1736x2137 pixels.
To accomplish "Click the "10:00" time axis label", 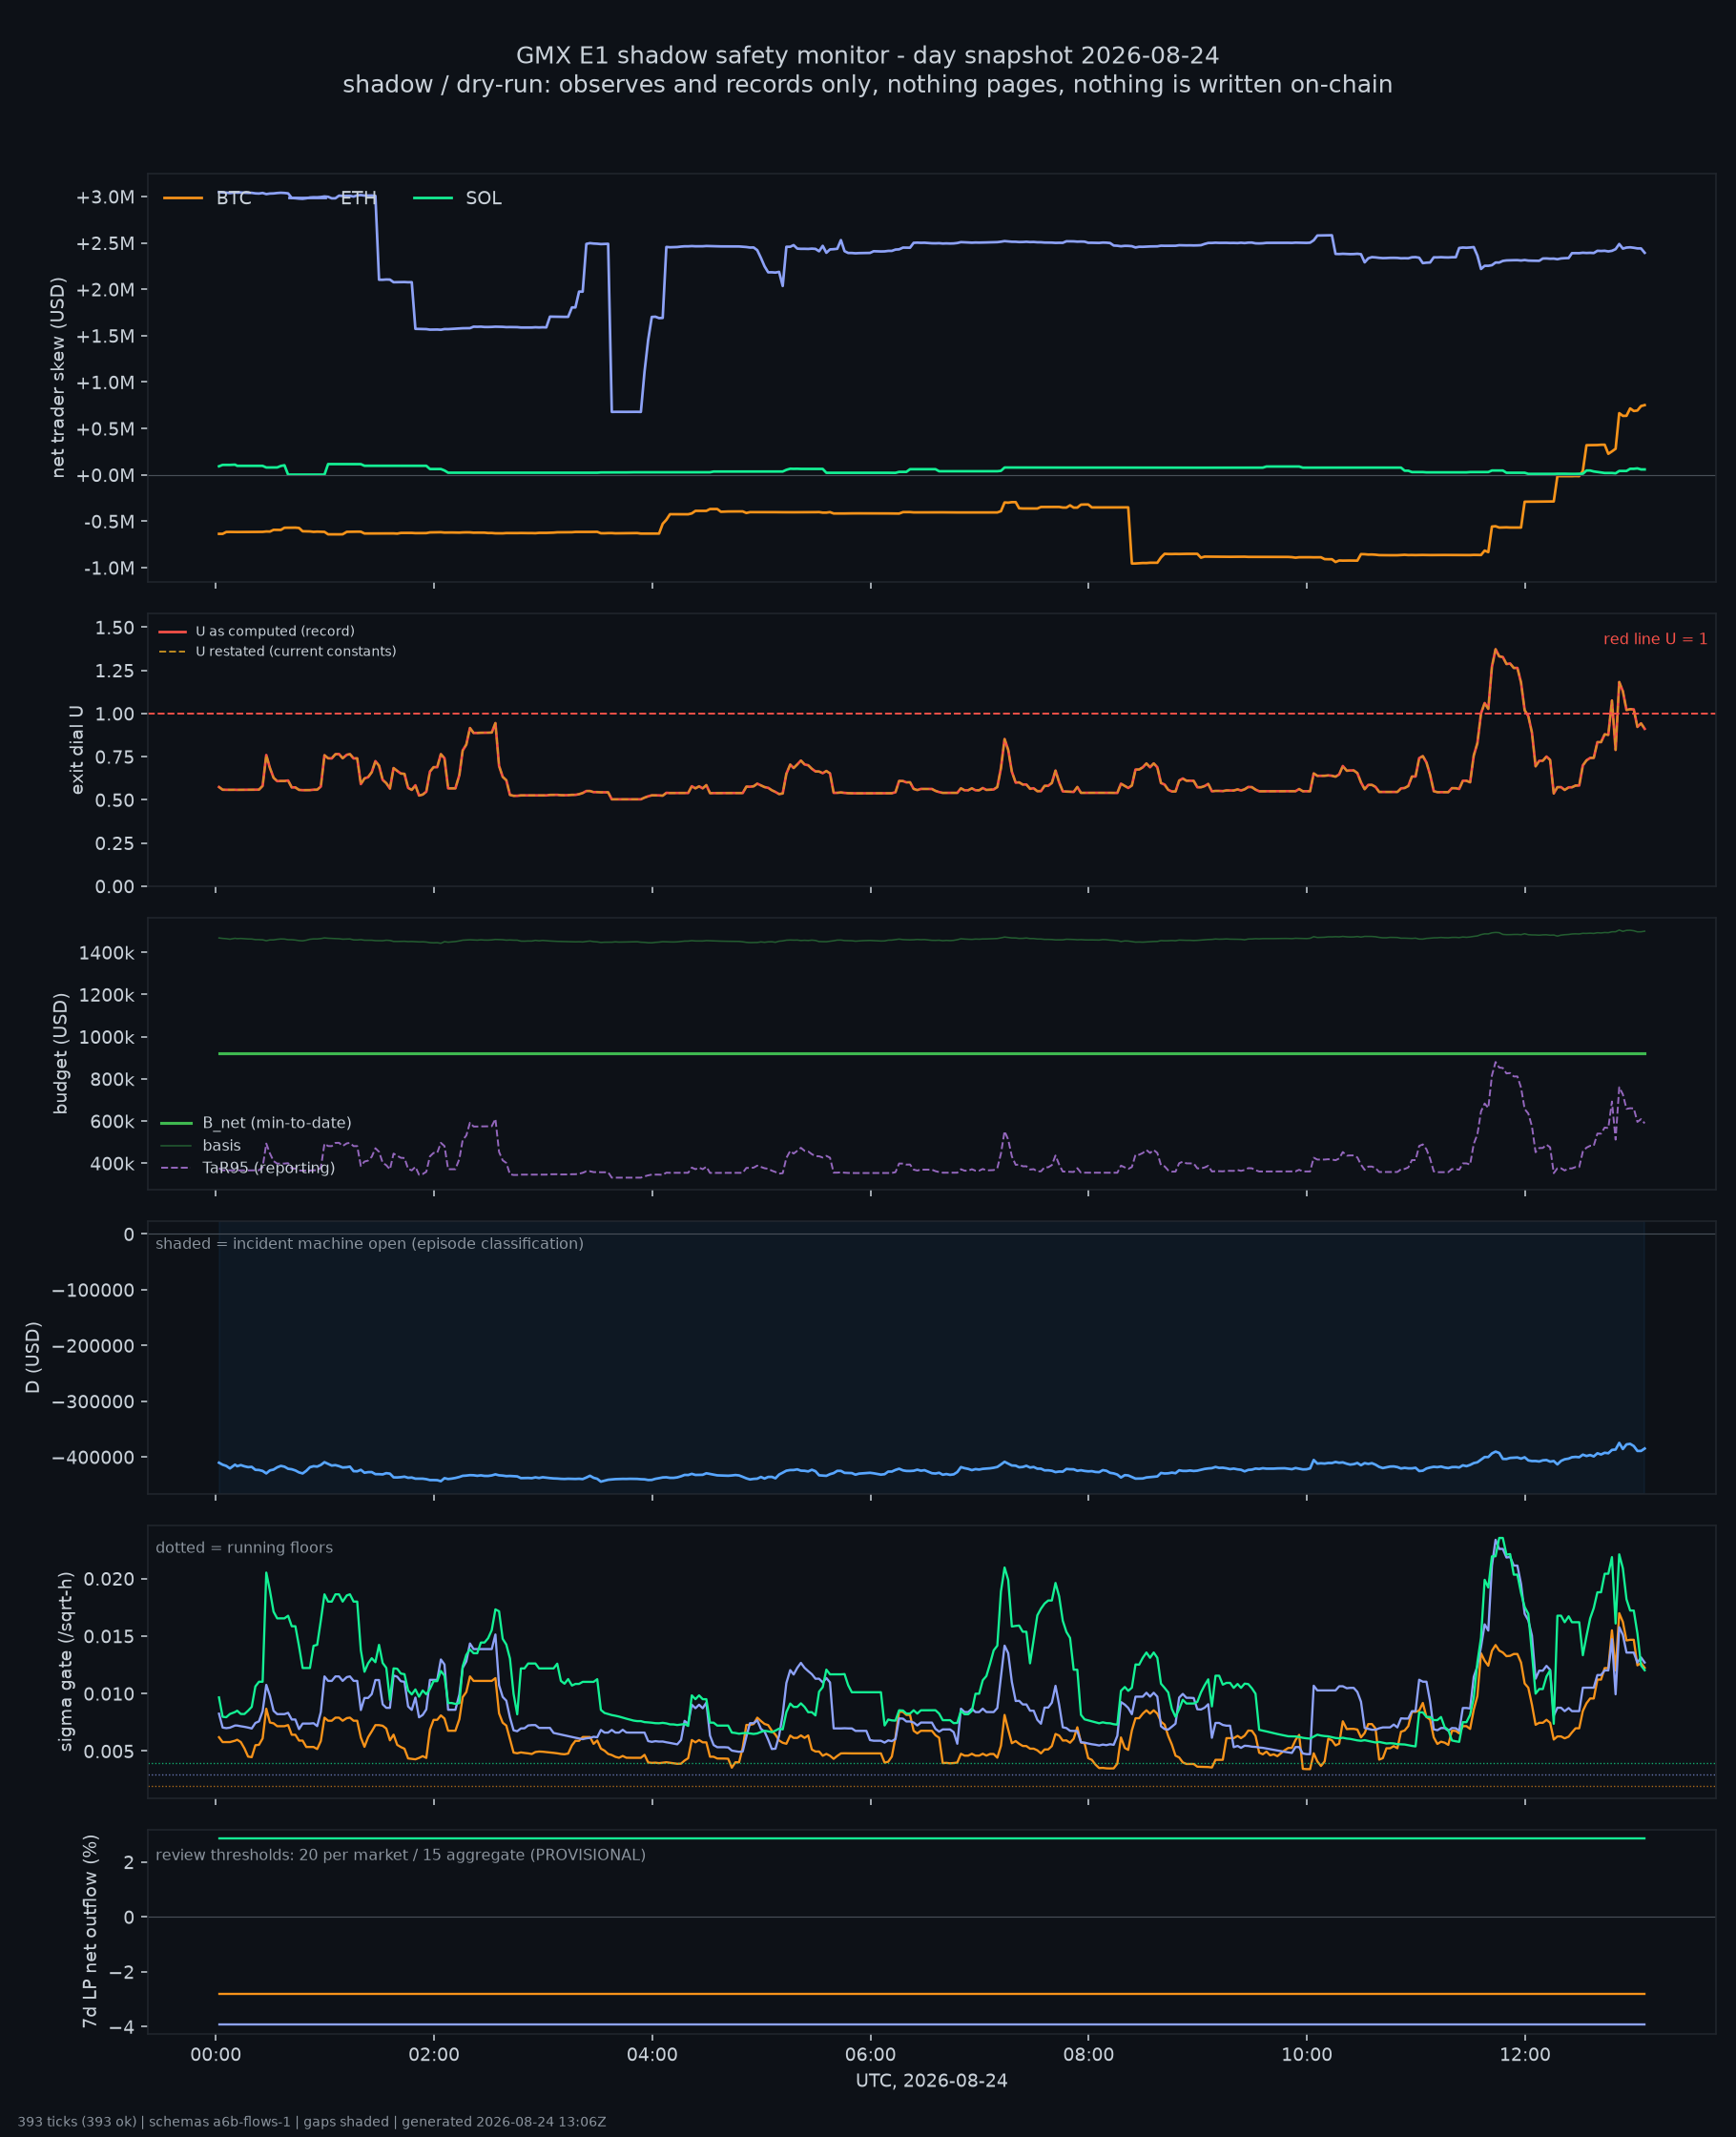I will coord(1307,2056).
